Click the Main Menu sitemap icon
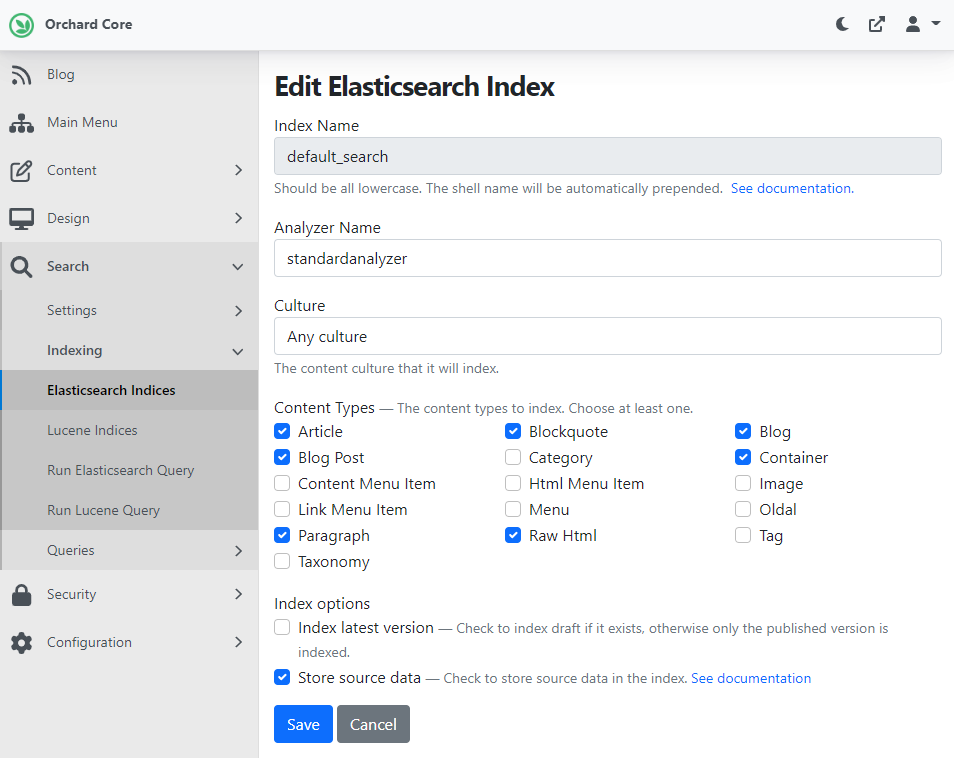 [x=21, y=123]
